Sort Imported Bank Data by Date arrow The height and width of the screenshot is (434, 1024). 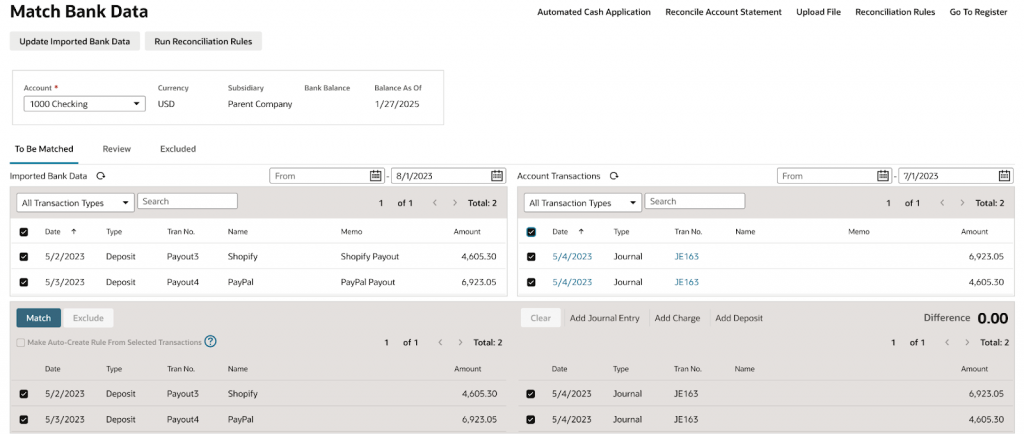pyautogui.click(x=72, y=232)
